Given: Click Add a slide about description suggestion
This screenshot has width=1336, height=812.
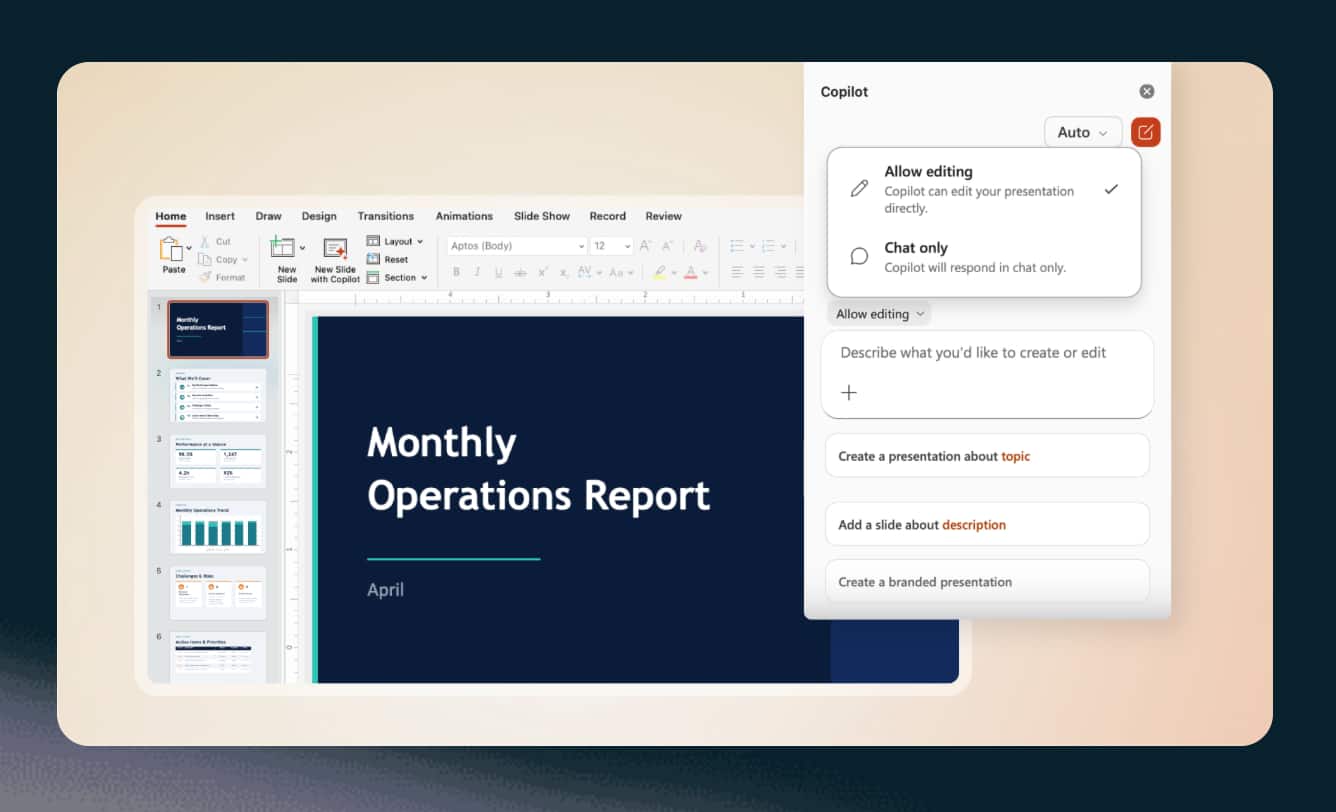Looking at the screenshot, I should coord(987,524).
